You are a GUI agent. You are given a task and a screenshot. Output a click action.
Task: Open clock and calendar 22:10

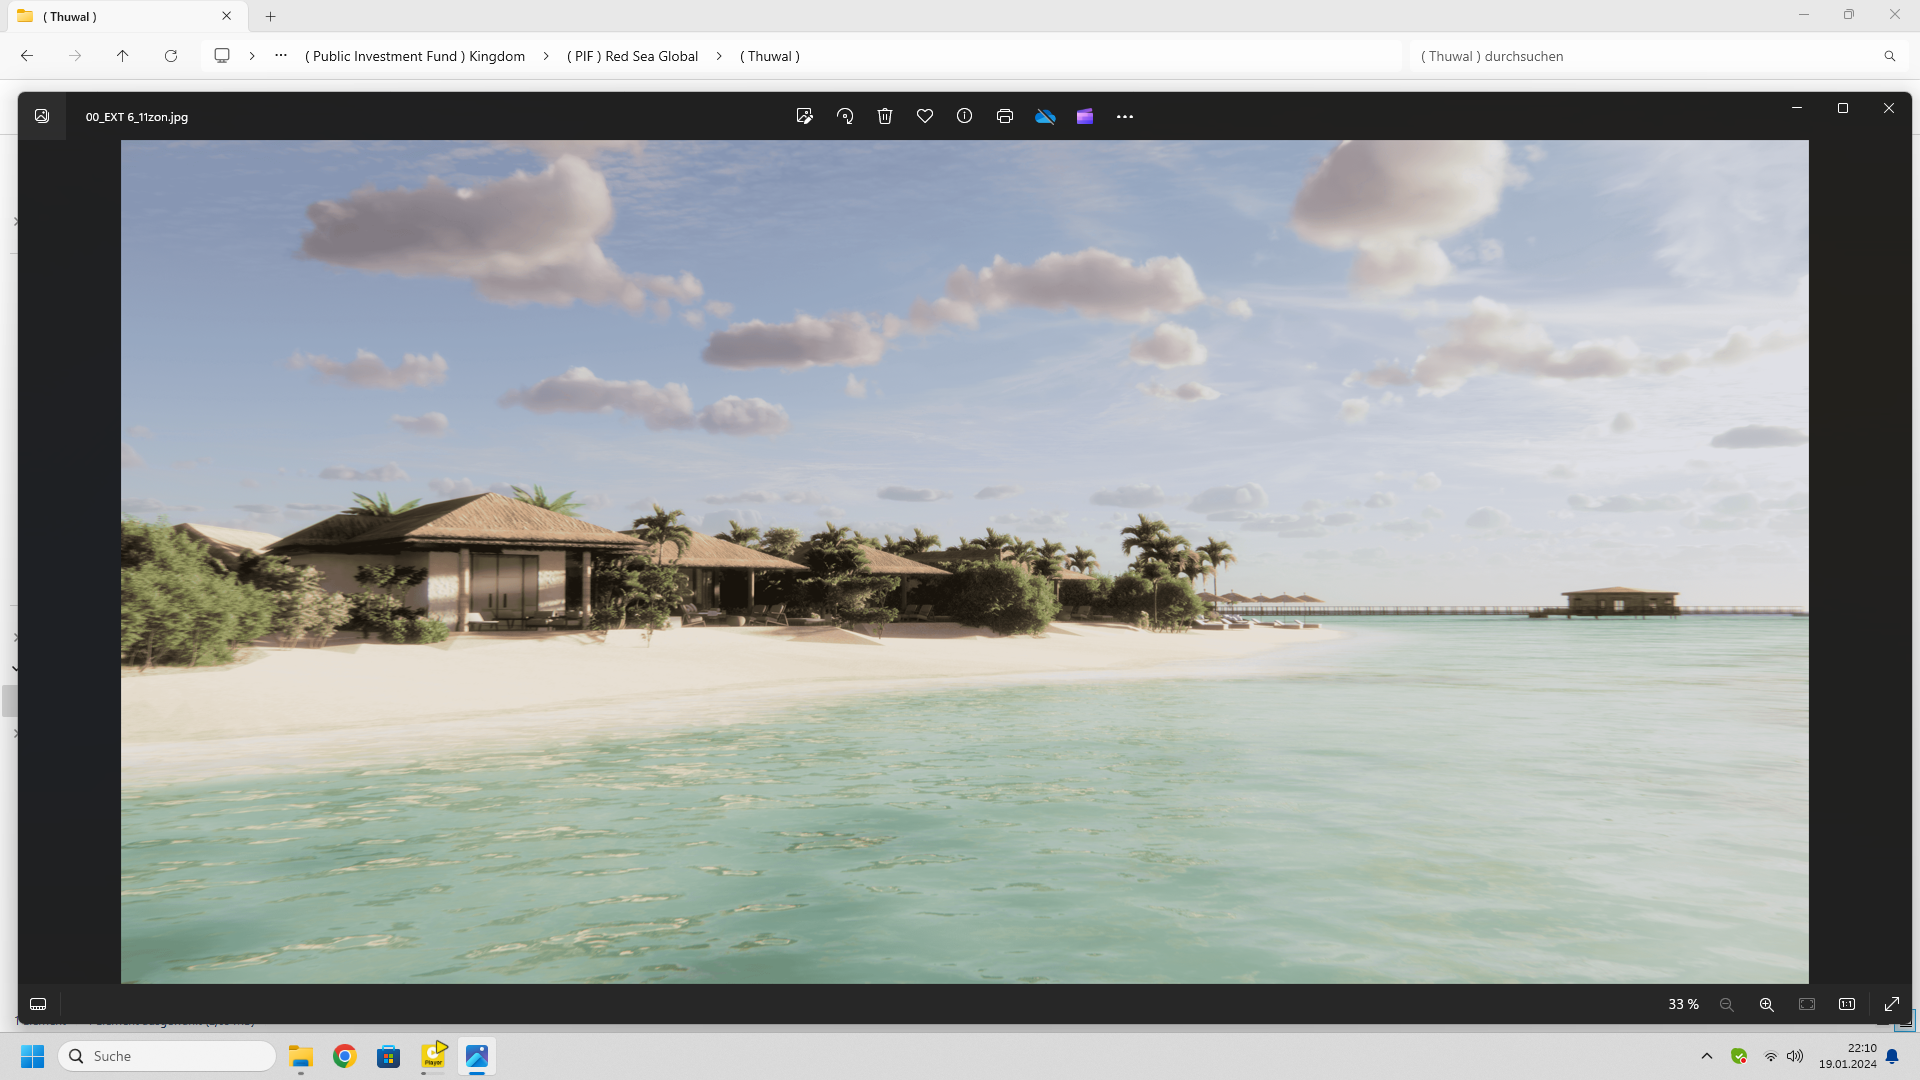pos(1847,1056)
